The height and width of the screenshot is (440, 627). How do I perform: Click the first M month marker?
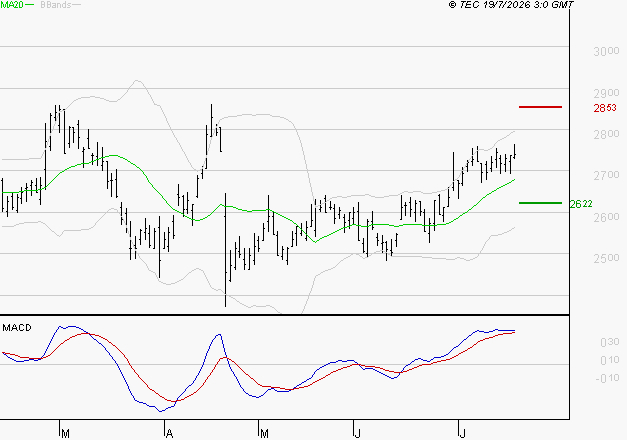[x=66, y=434]
